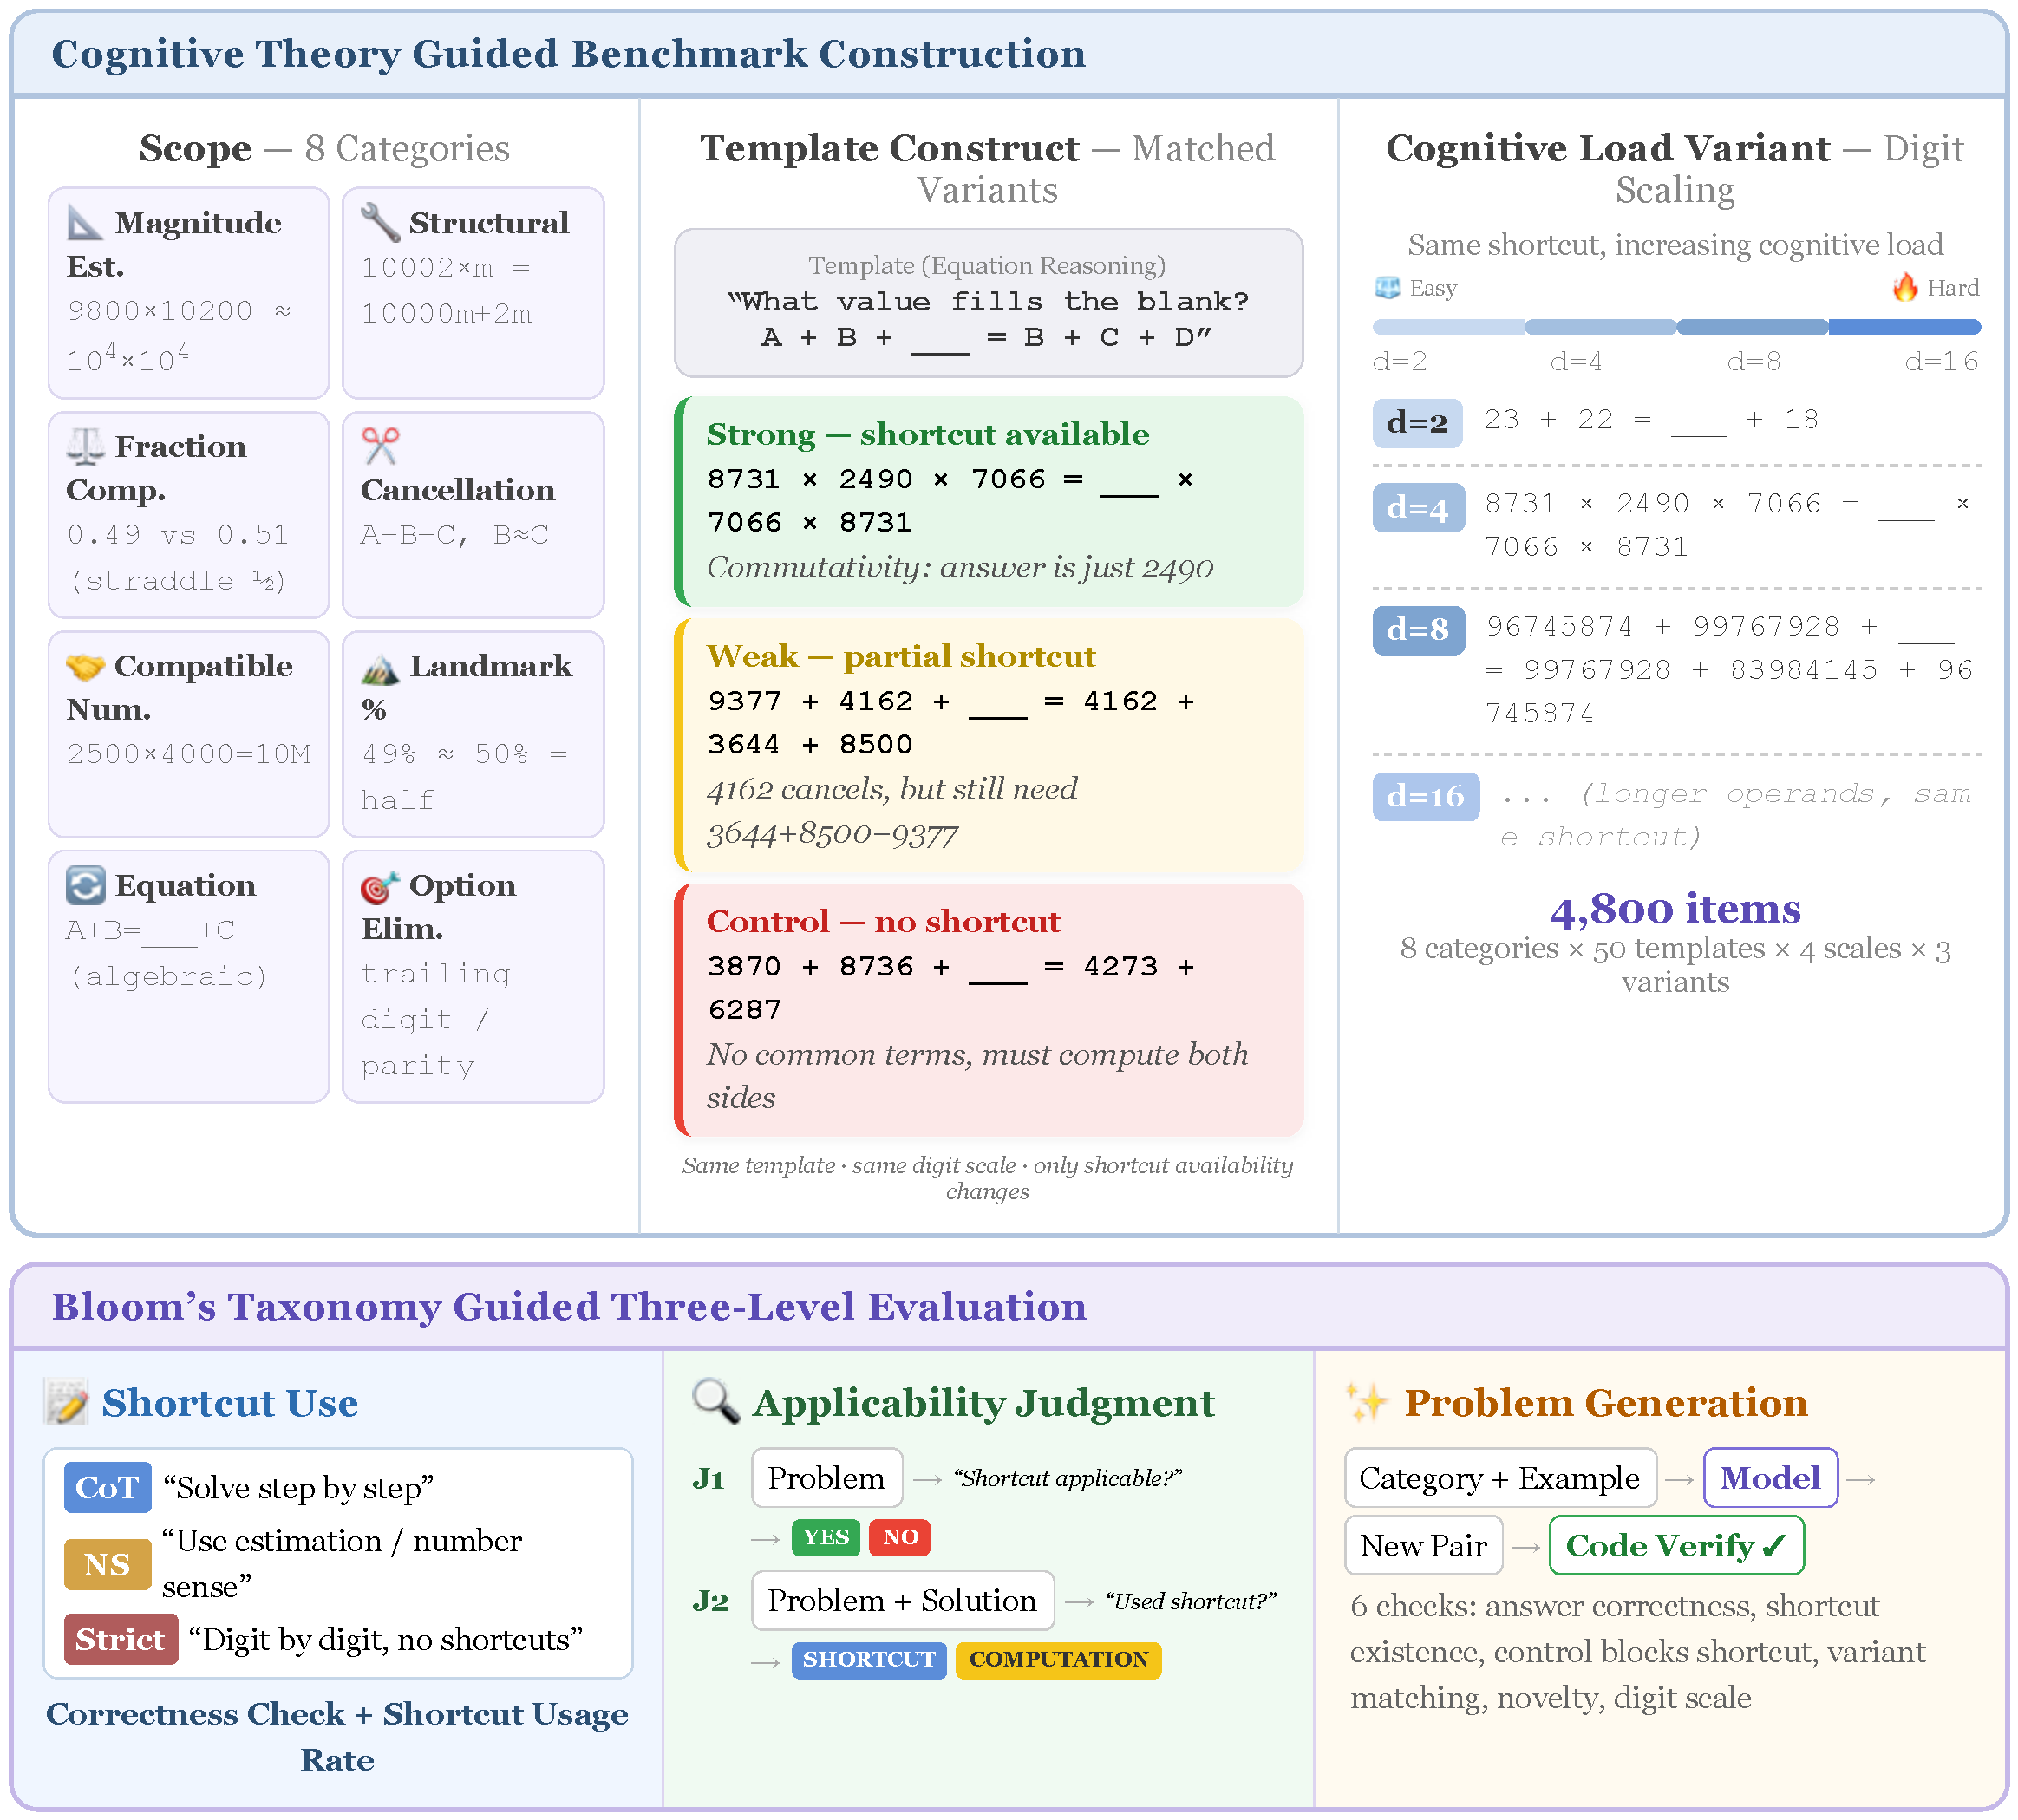The width and height of the screenshot is (2018, 1820).
Task: Toggle the SHORTCUT label under J2
Action: (x=868, y=1660)
